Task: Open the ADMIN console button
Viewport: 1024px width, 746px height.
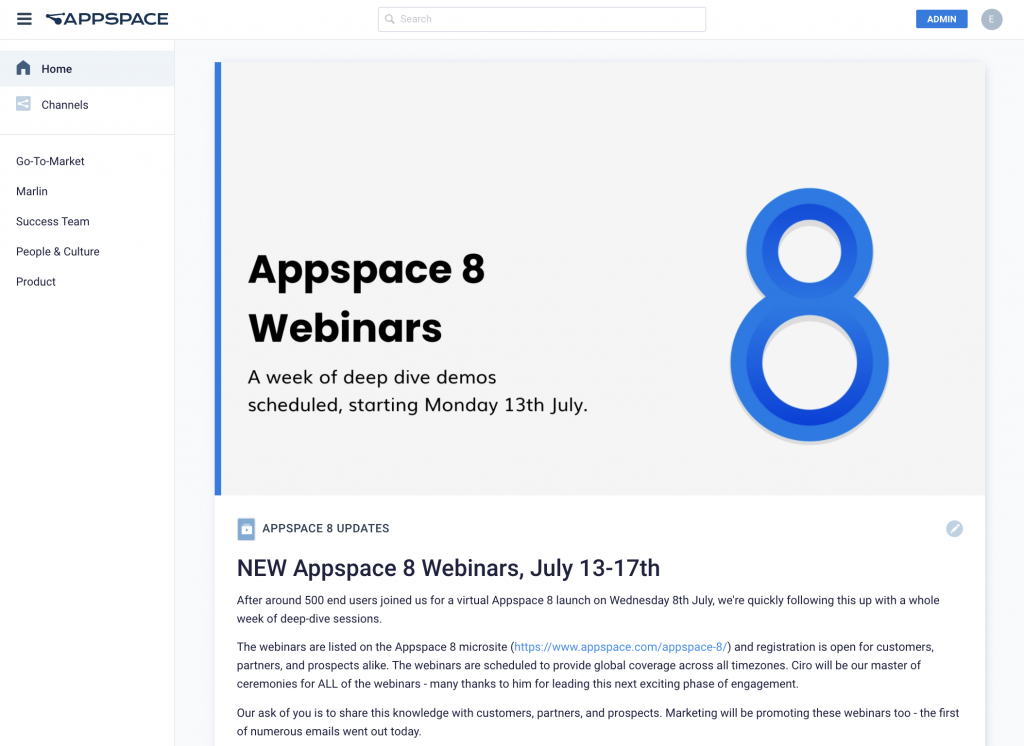Action: [x=941, y=19]
